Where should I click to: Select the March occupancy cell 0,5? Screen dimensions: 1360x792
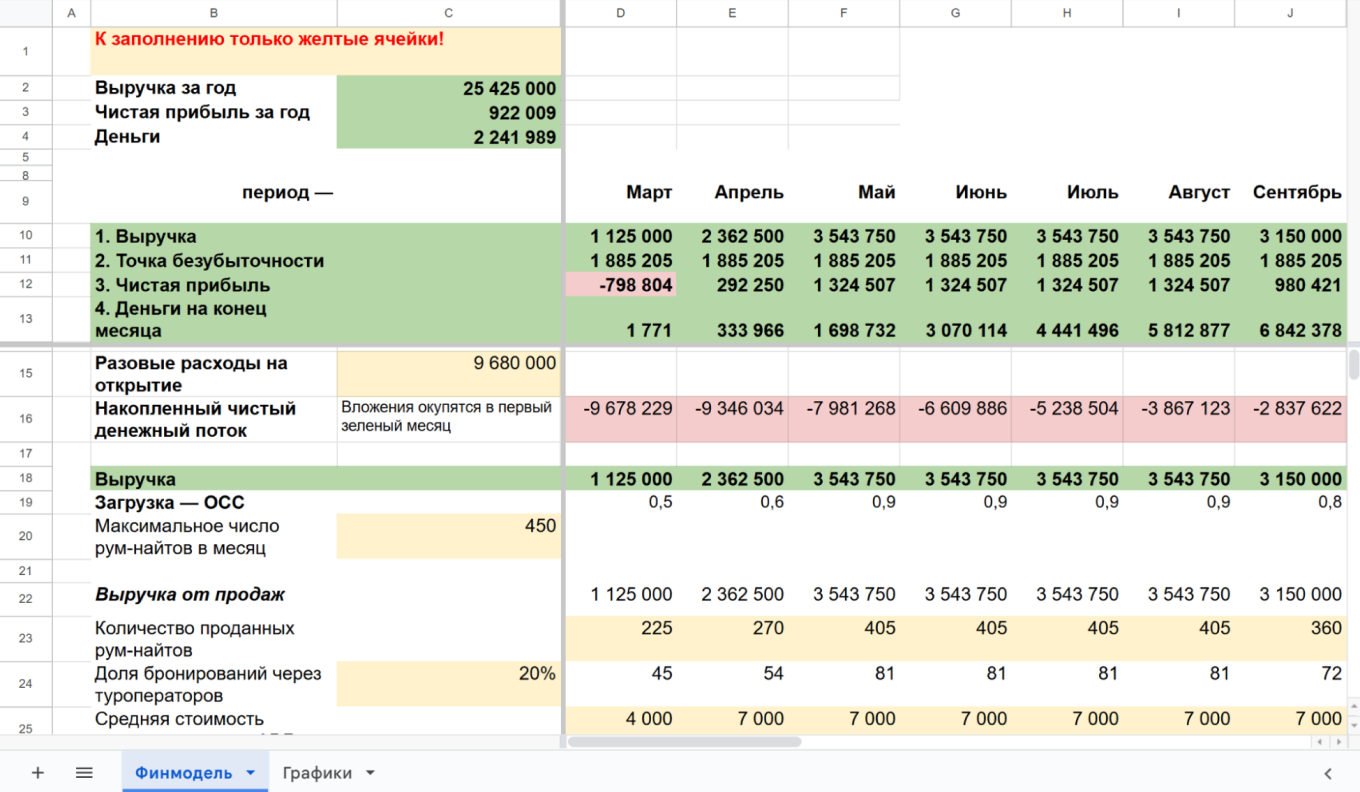(621, 503)
